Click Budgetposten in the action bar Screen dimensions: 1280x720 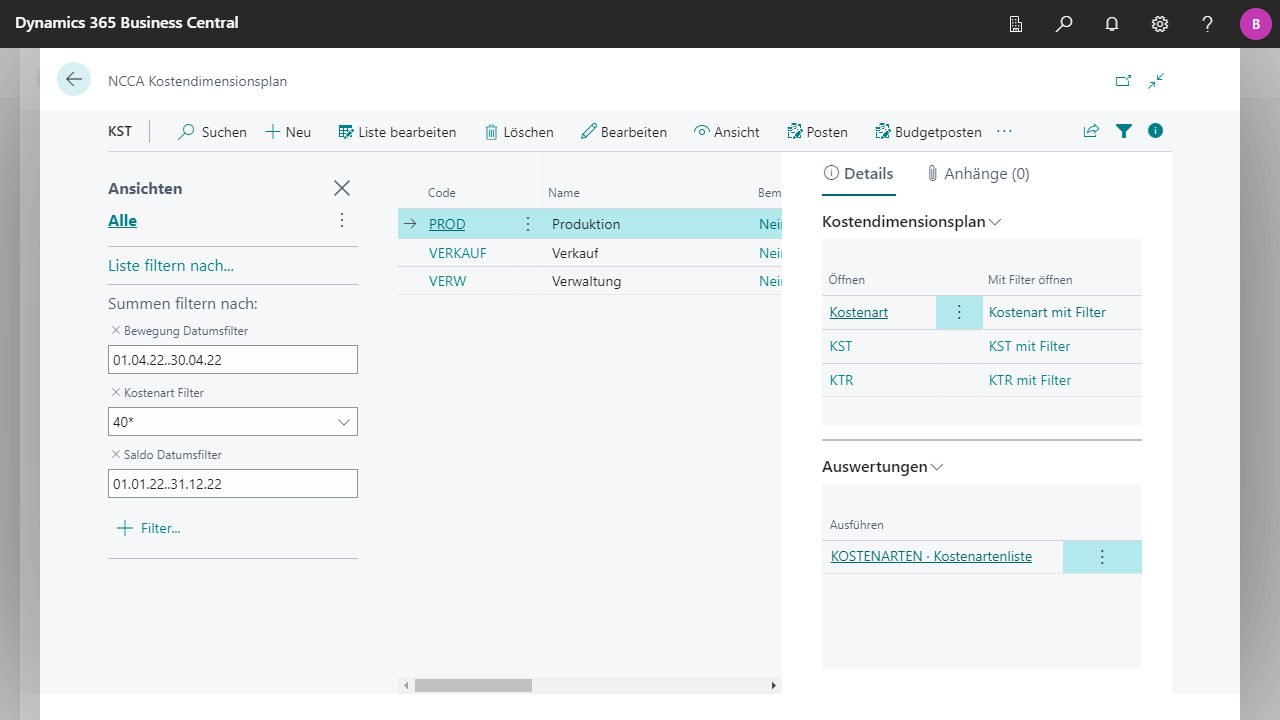[x=928, y=132]
